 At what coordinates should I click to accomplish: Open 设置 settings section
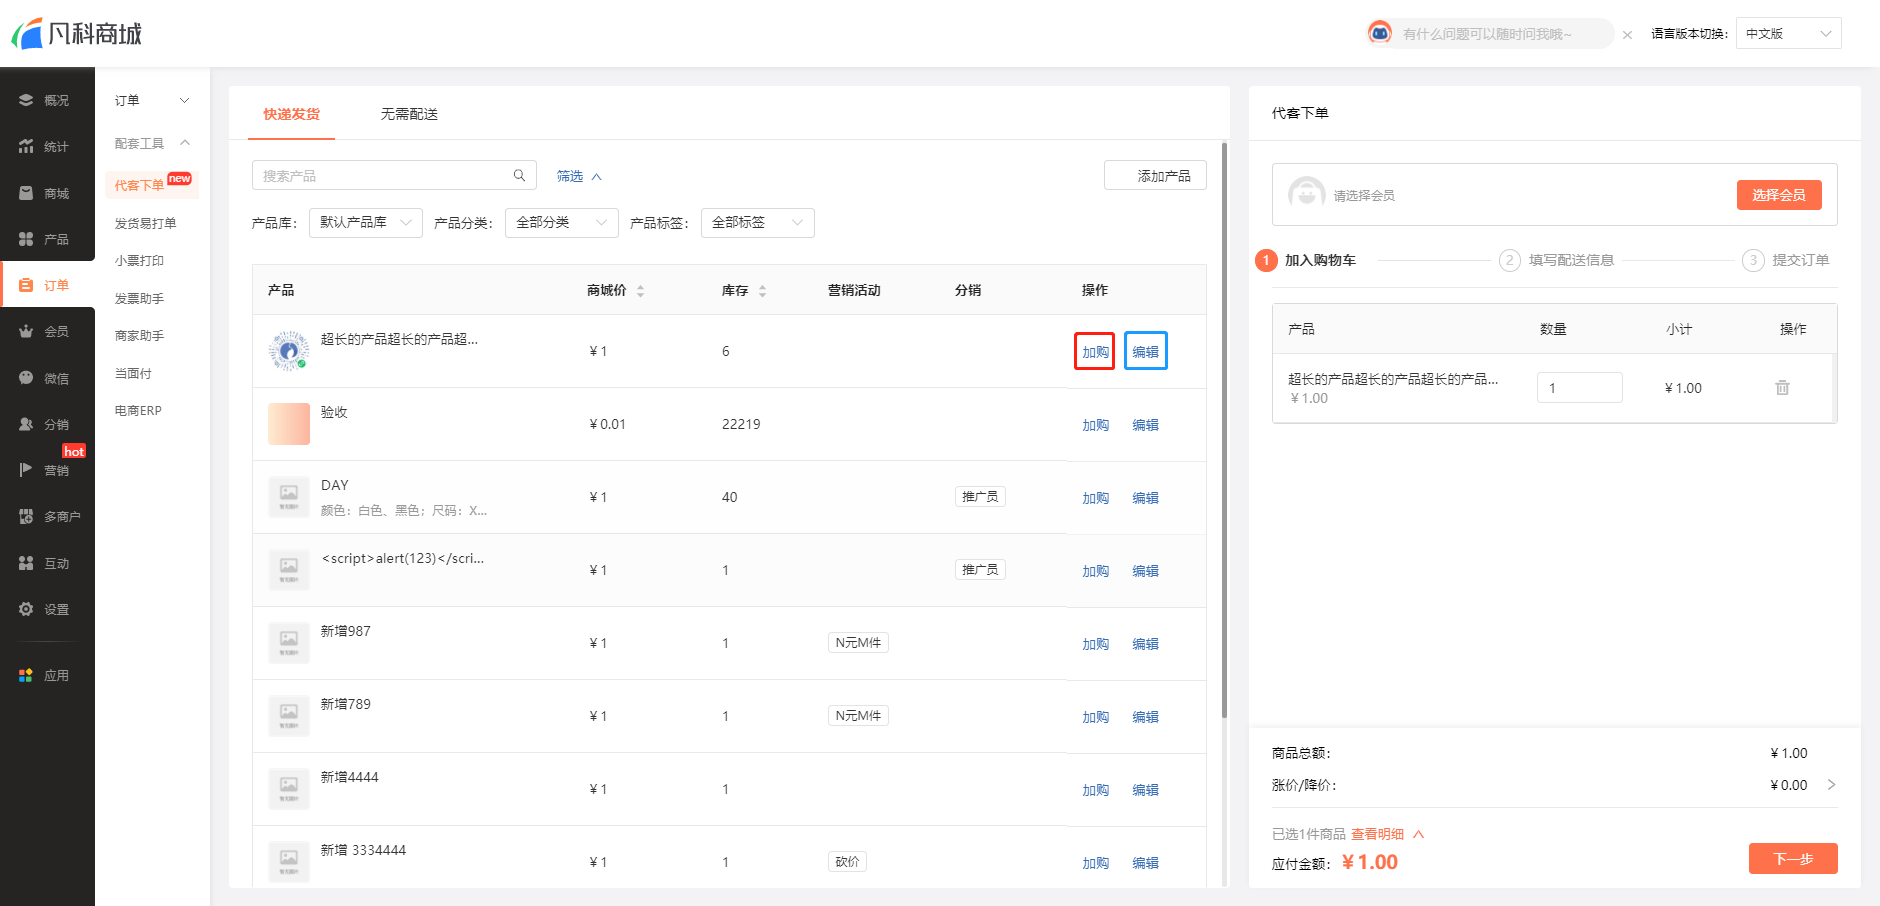(46, 609)
